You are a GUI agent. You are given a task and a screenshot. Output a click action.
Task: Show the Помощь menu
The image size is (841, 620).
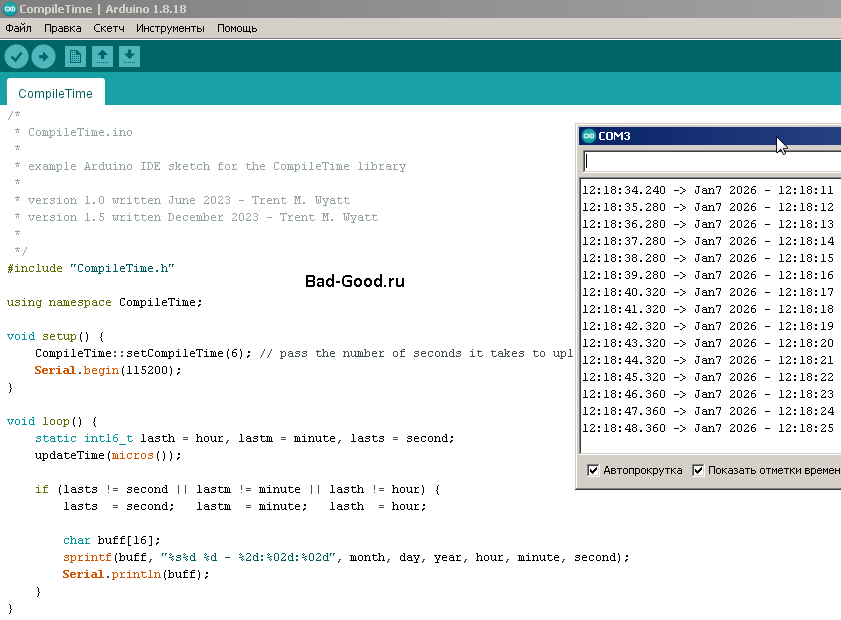click(x=237, y=28)
